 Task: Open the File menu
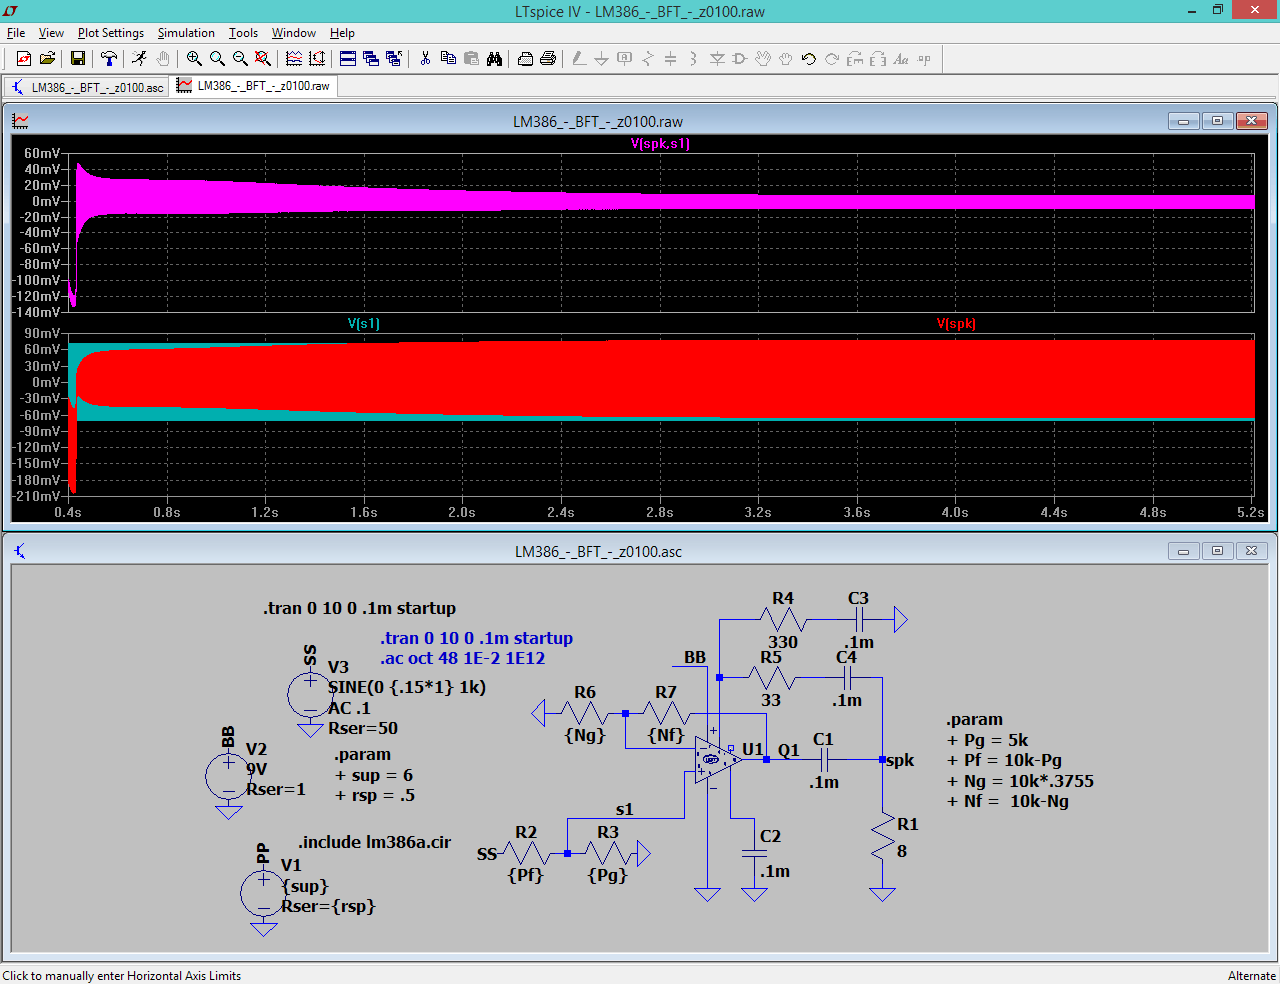(x=16, y=33)
